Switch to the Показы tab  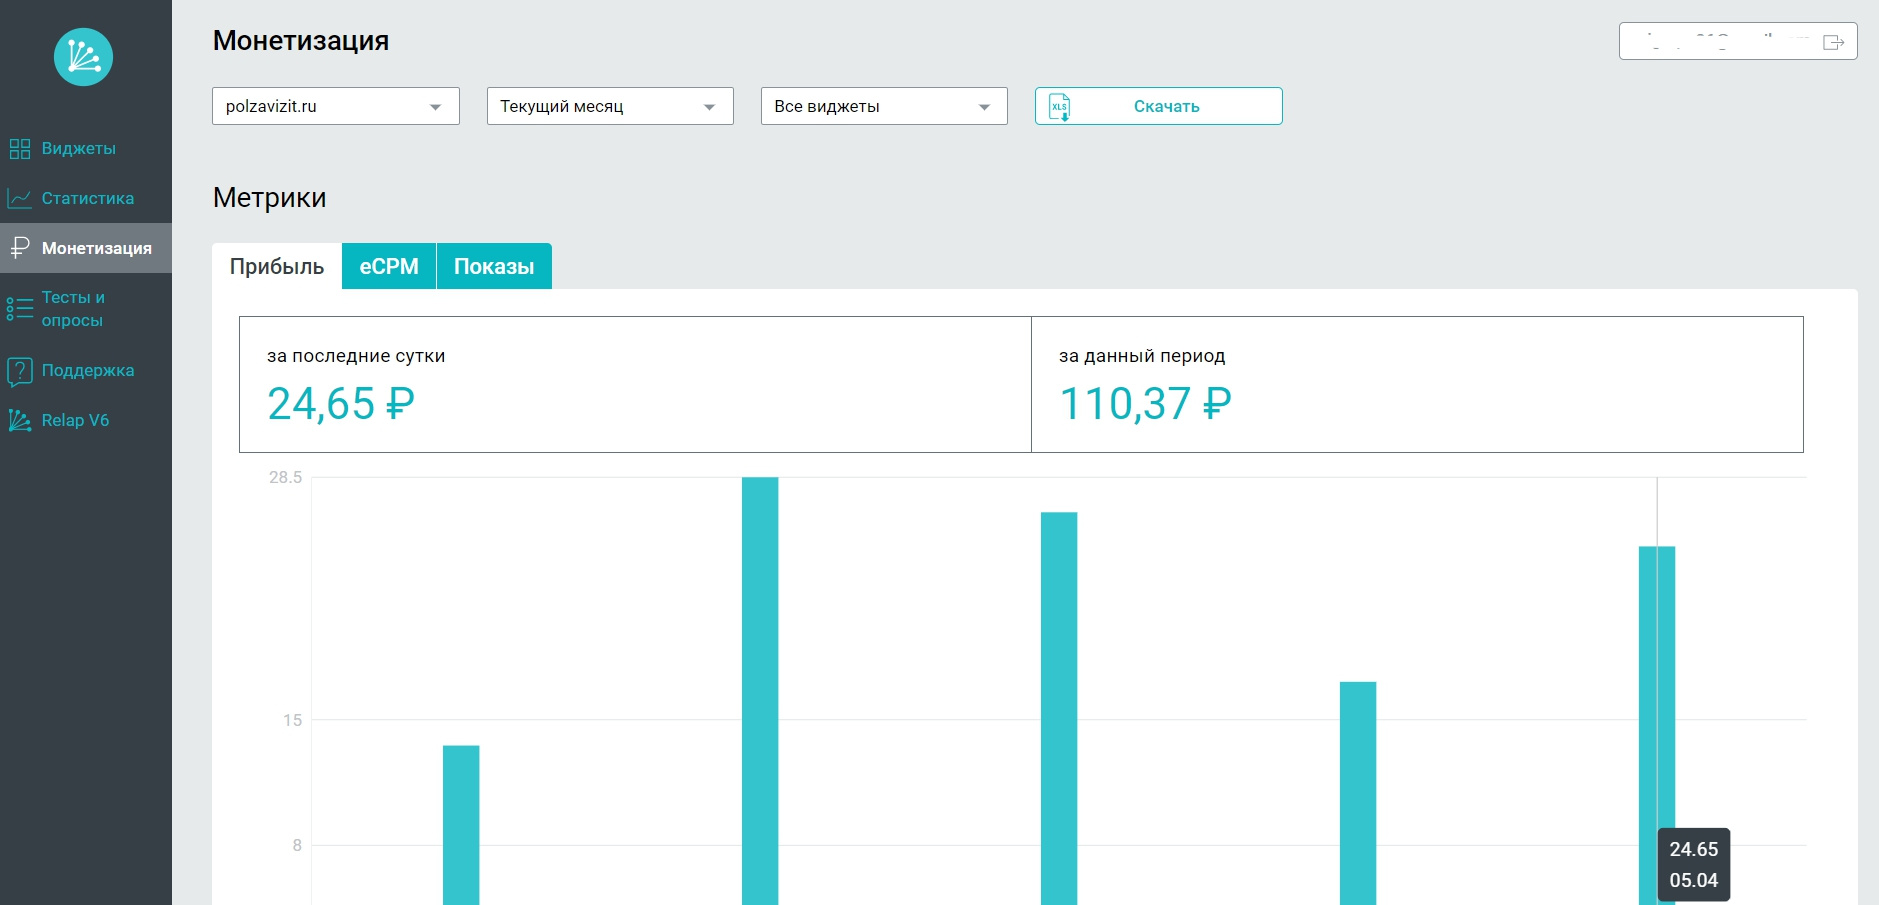(x=494, y=267)
